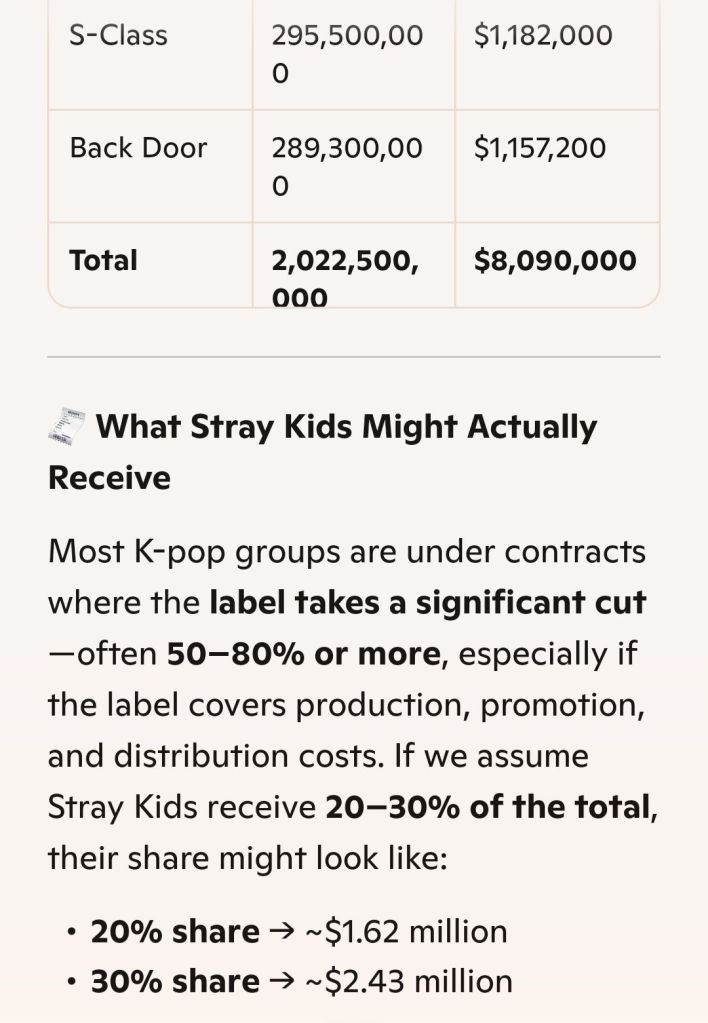This screenshot has width=708, height=1023.
Task: Click the 'What Stray Kids Might Actually Receive' heading
Action: point(345,427)
